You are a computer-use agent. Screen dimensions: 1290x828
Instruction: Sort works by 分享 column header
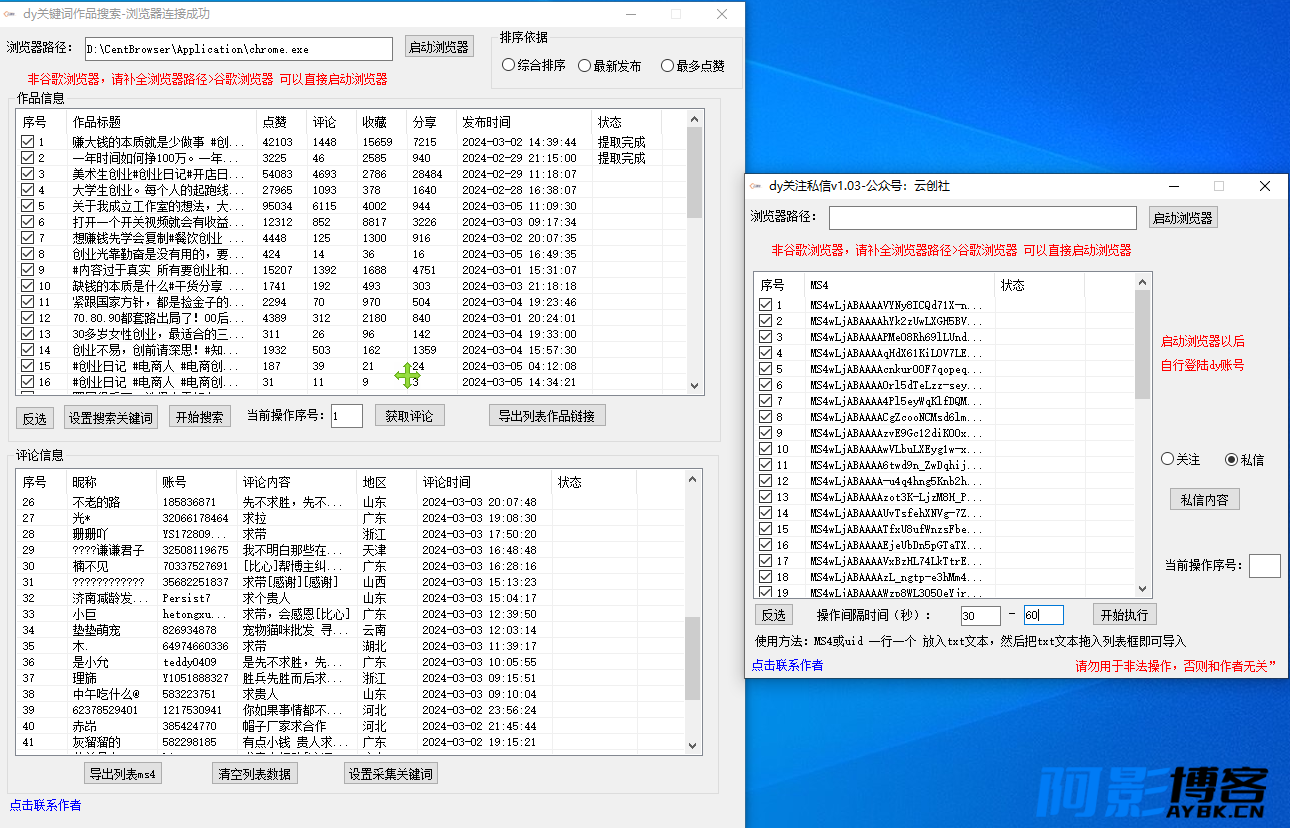click(x=431, y=122)
